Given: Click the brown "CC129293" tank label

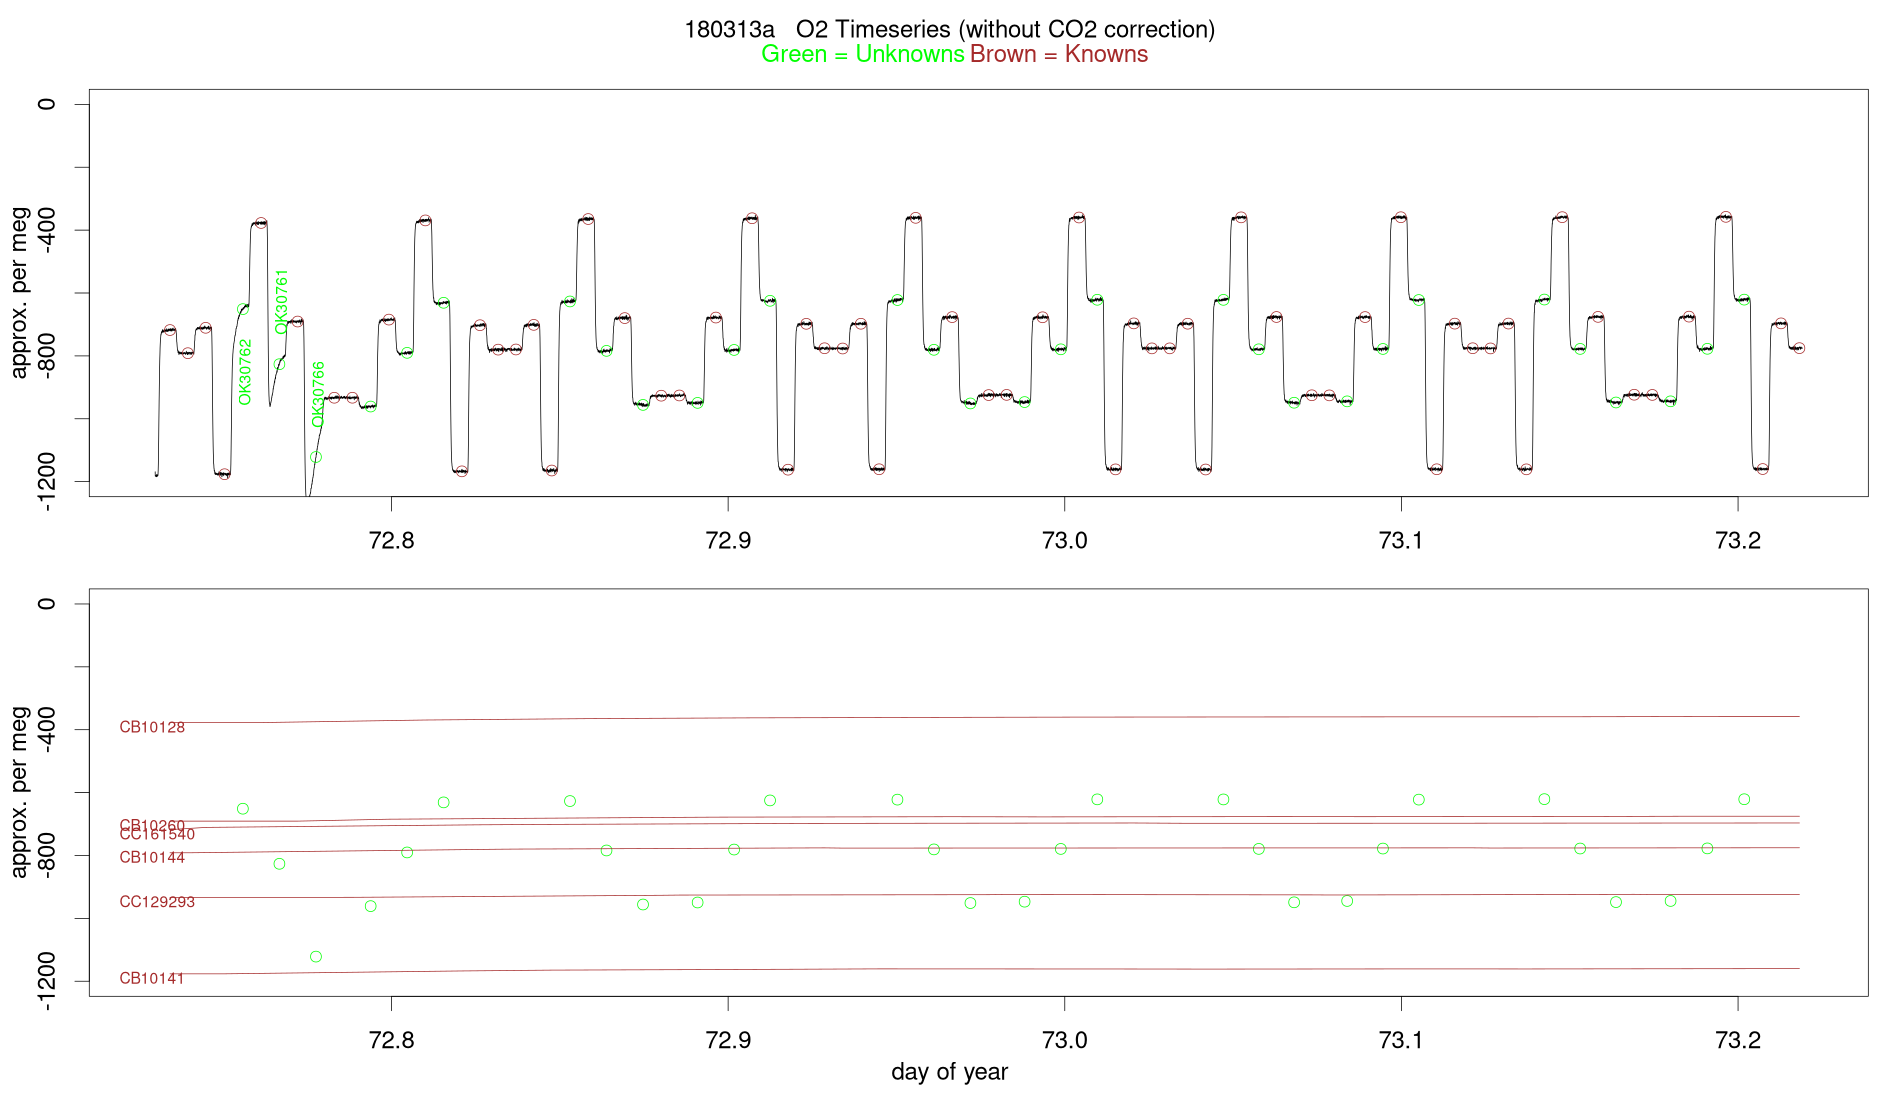Looking at the screenshot, I should point(157,902).
